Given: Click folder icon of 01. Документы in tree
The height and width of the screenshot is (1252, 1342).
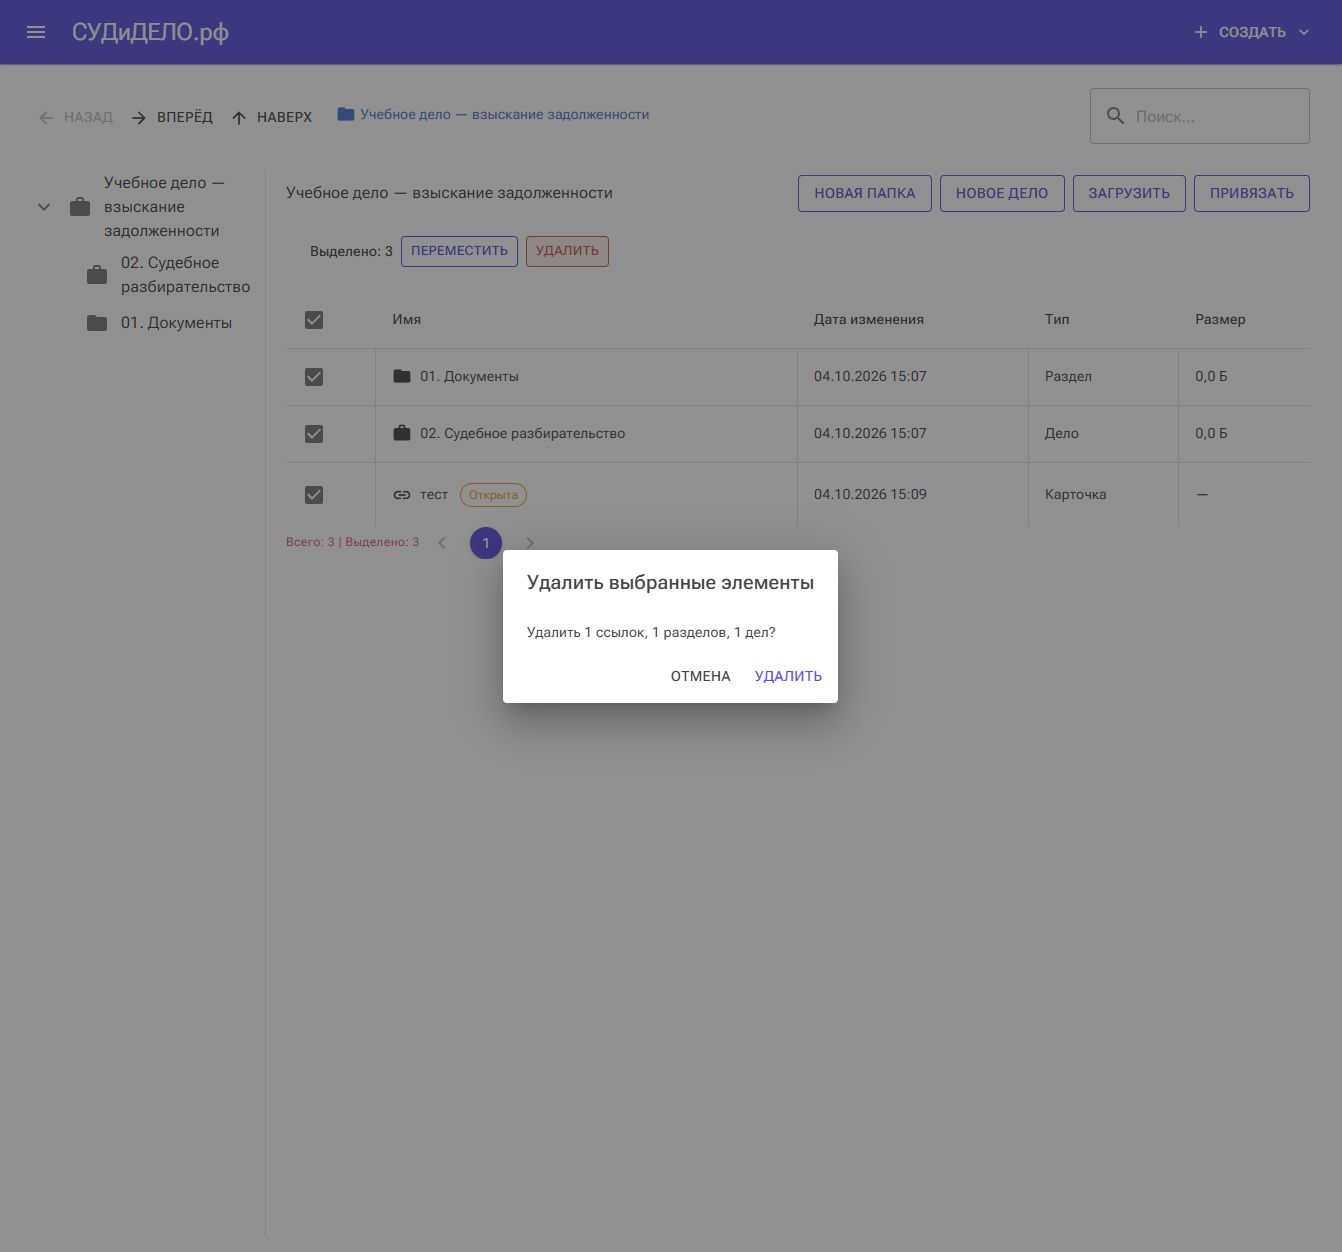Looking at the screenshot, I should click(x=97, y=323).
